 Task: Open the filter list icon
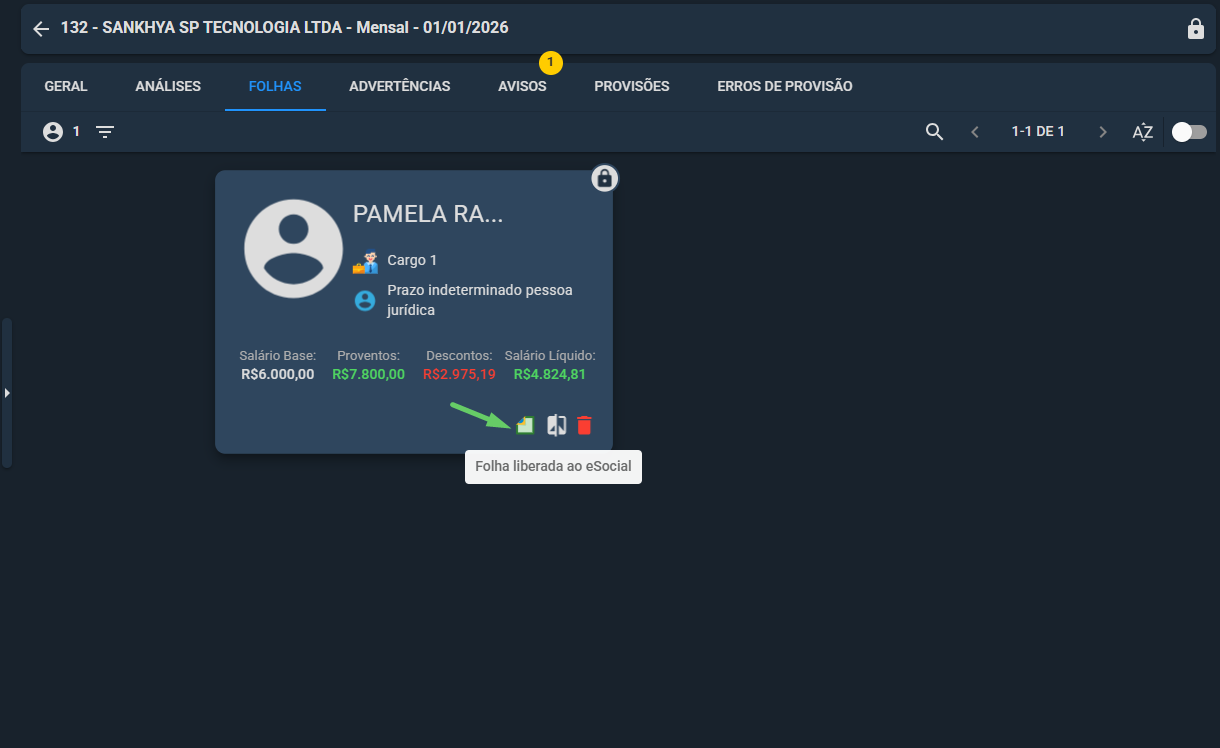[x=105, y=132]
